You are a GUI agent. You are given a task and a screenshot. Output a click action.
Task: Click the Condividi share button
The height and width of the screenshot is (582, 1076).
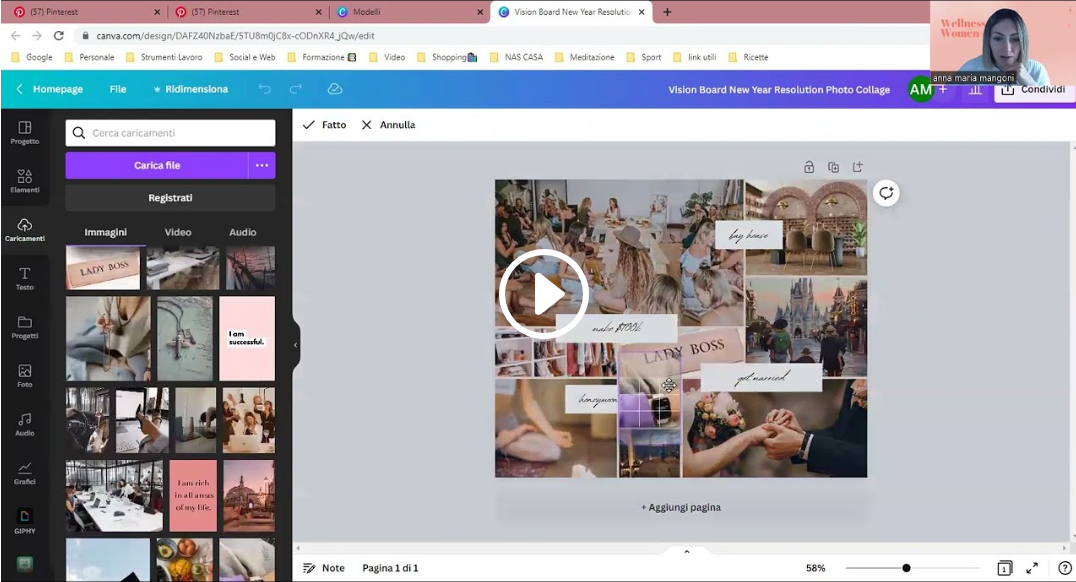pyautogui.click(x=1034, y=90)
